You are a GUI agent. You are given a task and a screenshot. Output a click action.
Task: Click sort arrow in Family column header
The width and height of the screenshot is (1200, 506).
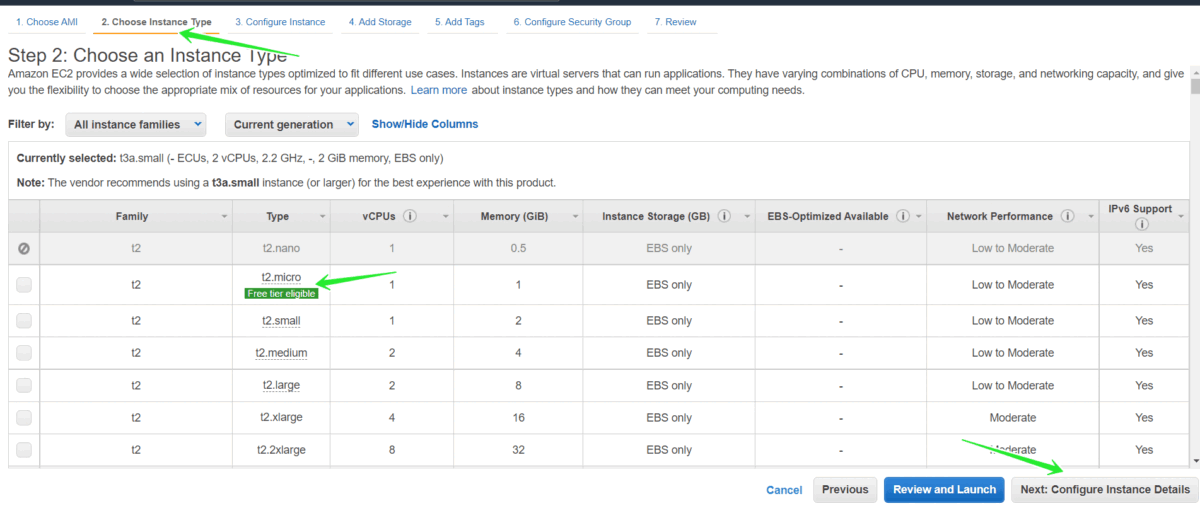[x=223, y=216]
